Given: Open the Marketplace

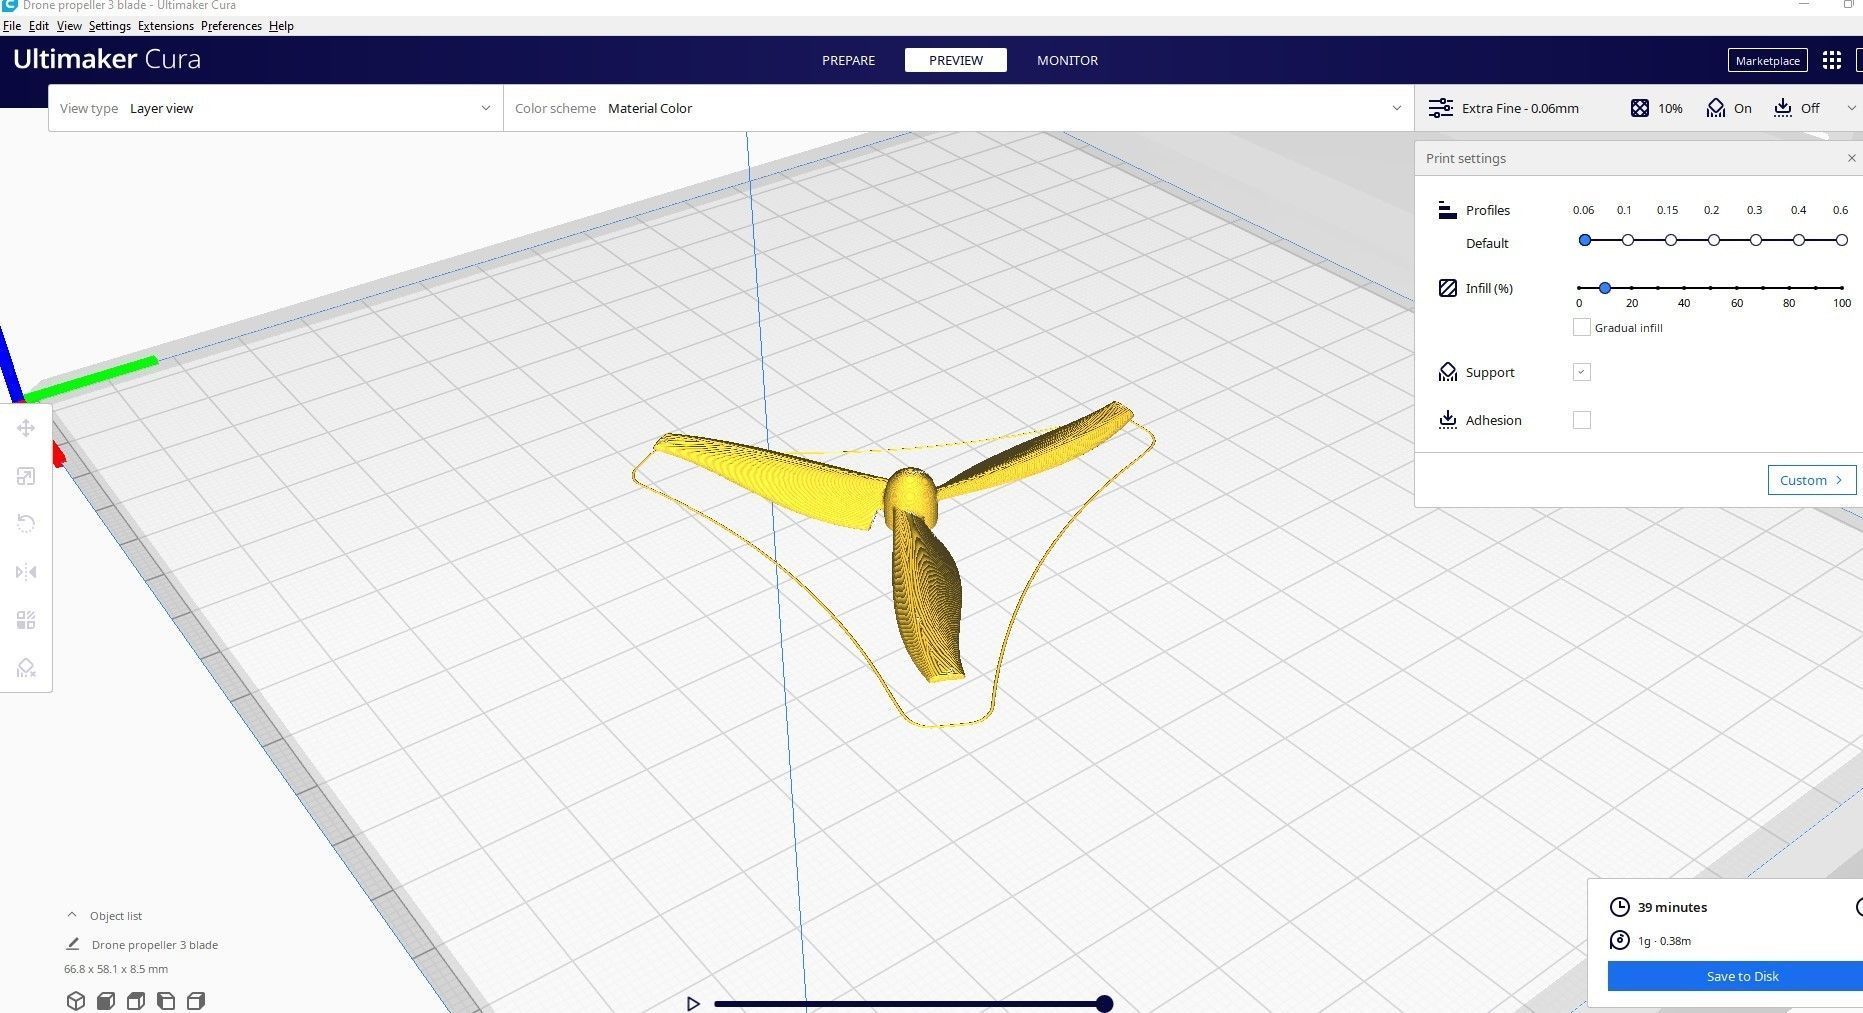Looking at the screenshot, I should (1767, 60).
